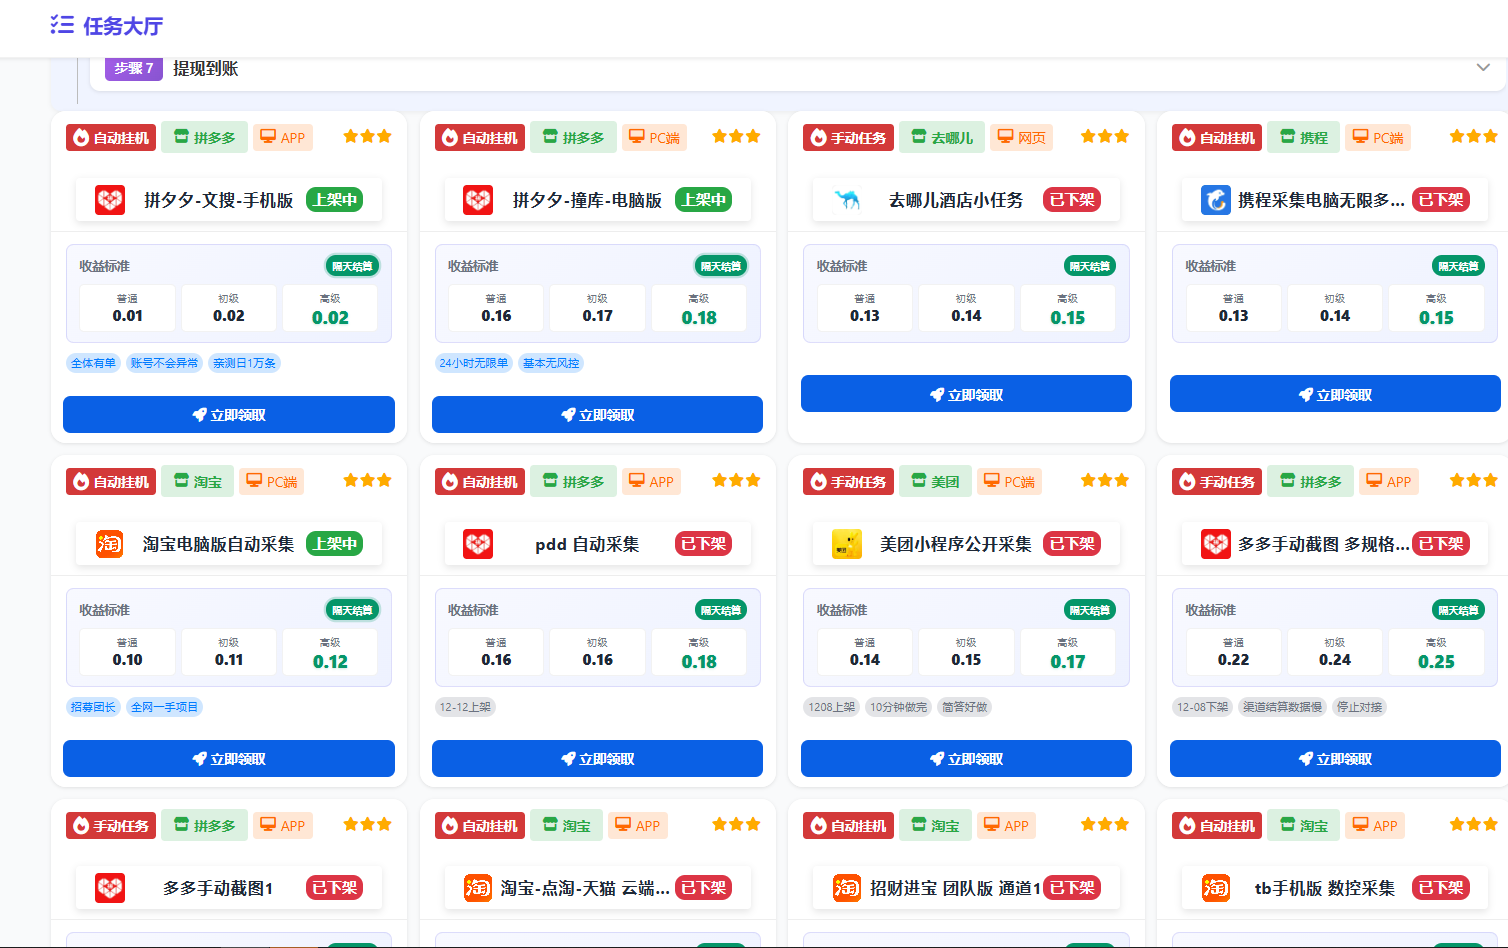Click the task hall list icon in header
1508x948 pixels.
point(62,25)
